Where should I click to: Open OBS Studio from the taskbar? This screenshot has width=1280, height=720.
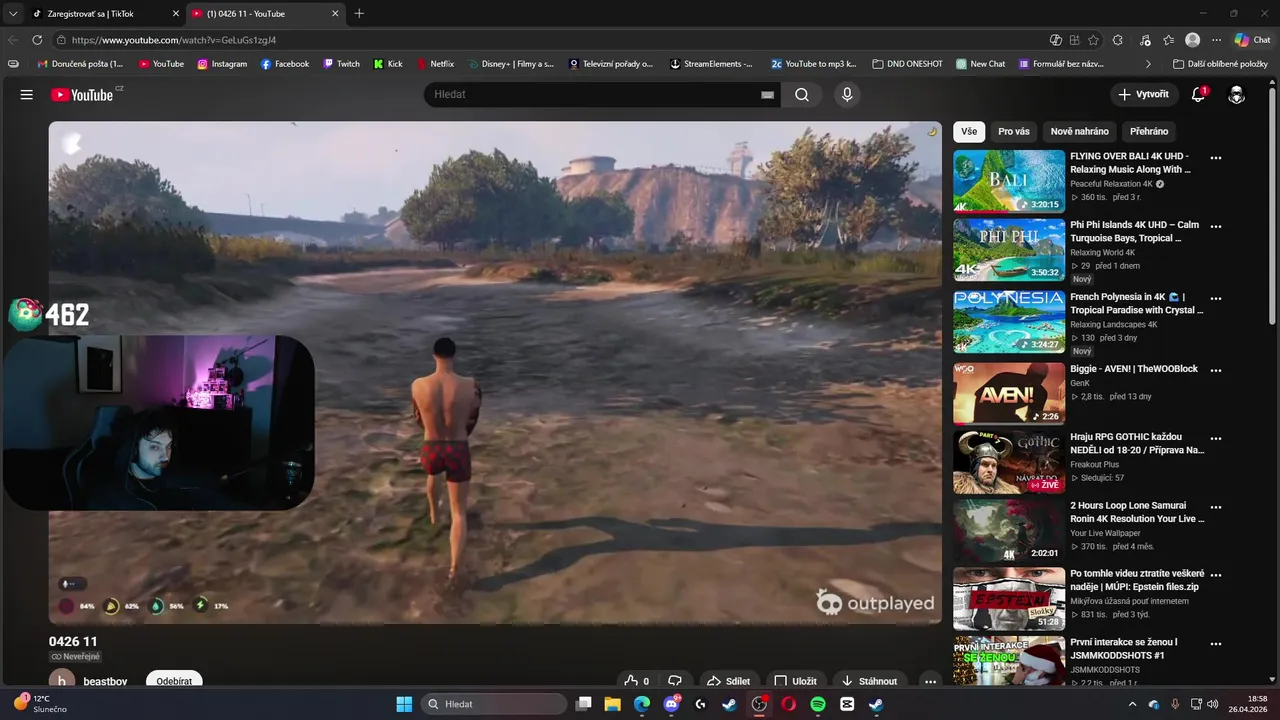pos(759,704)
